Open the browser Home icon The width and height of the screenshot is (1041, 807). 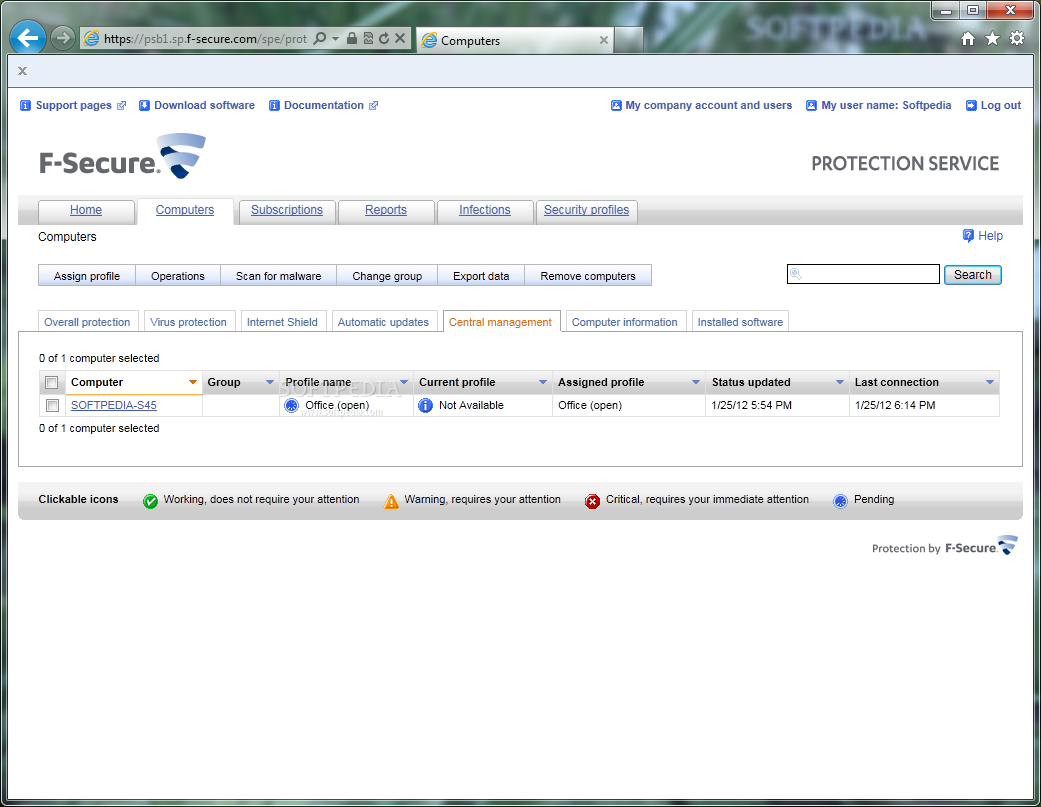tap(968, 38)
